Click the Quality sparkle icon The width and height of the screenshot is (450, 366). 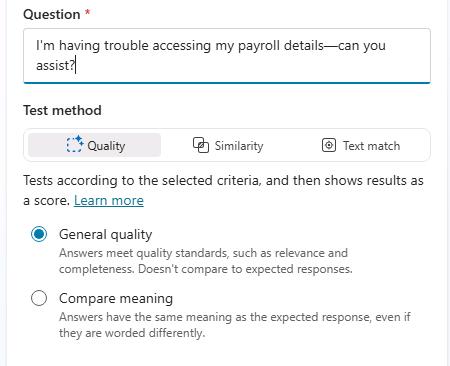pyautogui.click(x=75, y=144)
